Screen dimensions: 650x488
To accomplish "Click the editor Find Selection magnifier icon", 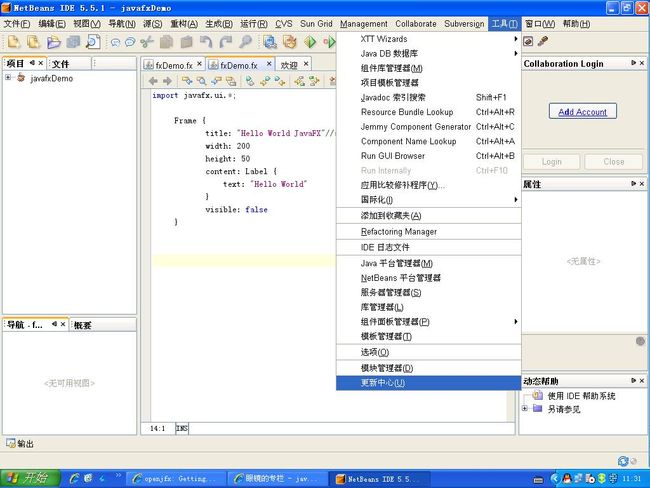I will coord(201,81).
